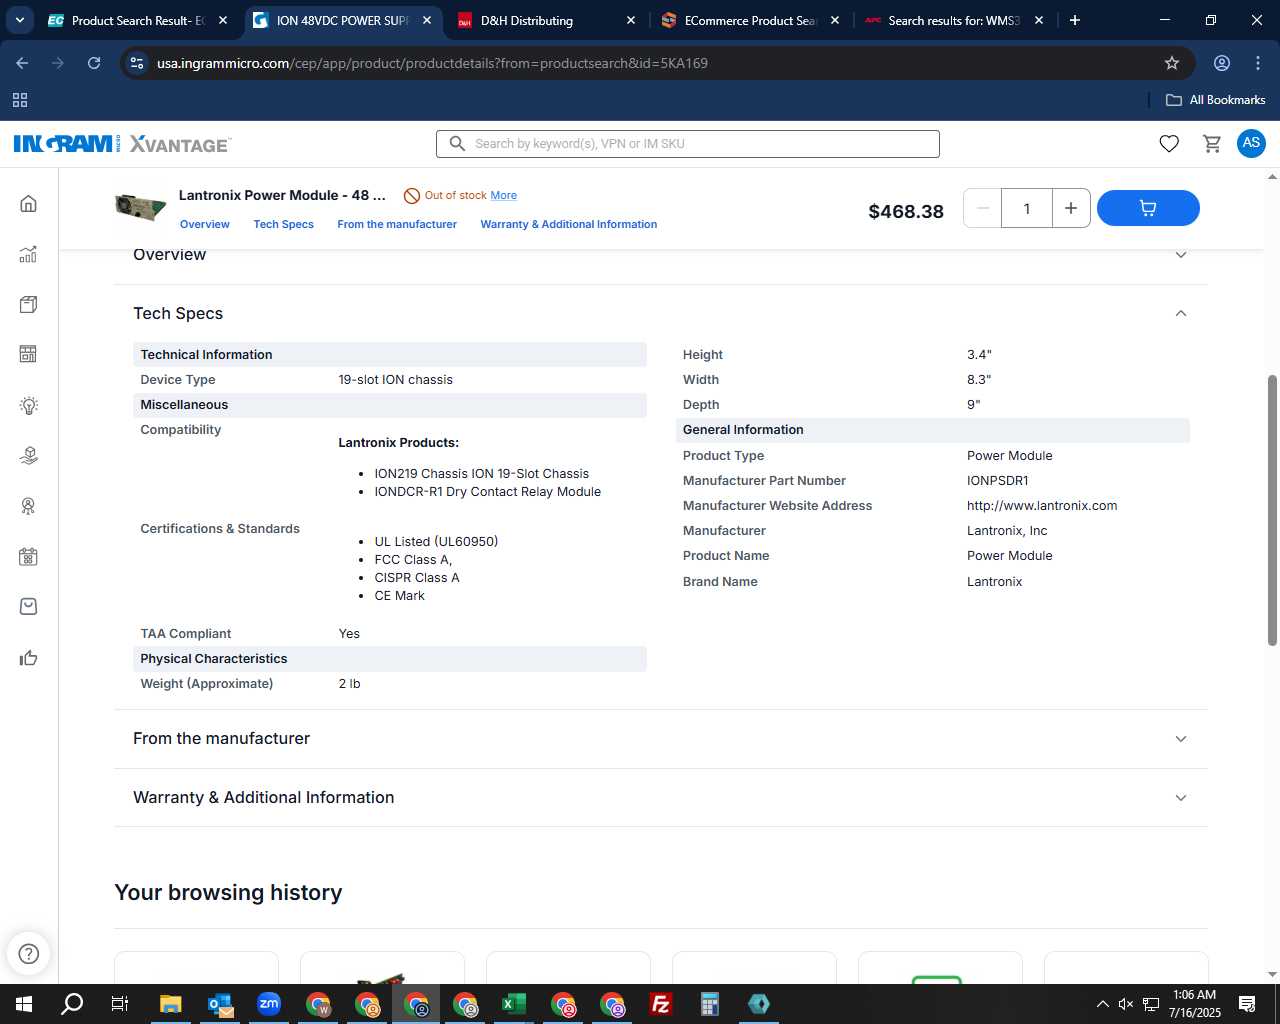Reload the current page
The image size is (1280, 1024).
tap(94, 63)
